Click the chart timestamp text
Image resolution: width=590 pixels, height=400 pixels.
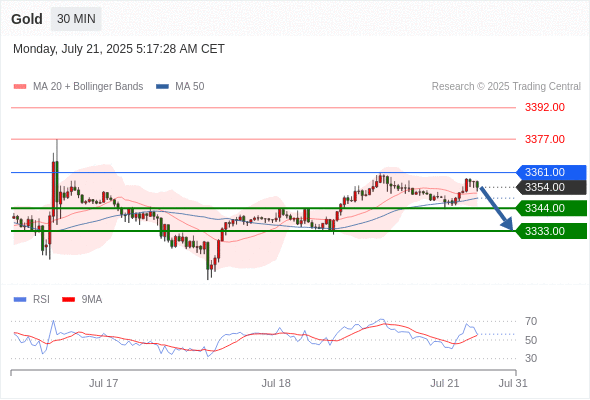pos(119,49)
